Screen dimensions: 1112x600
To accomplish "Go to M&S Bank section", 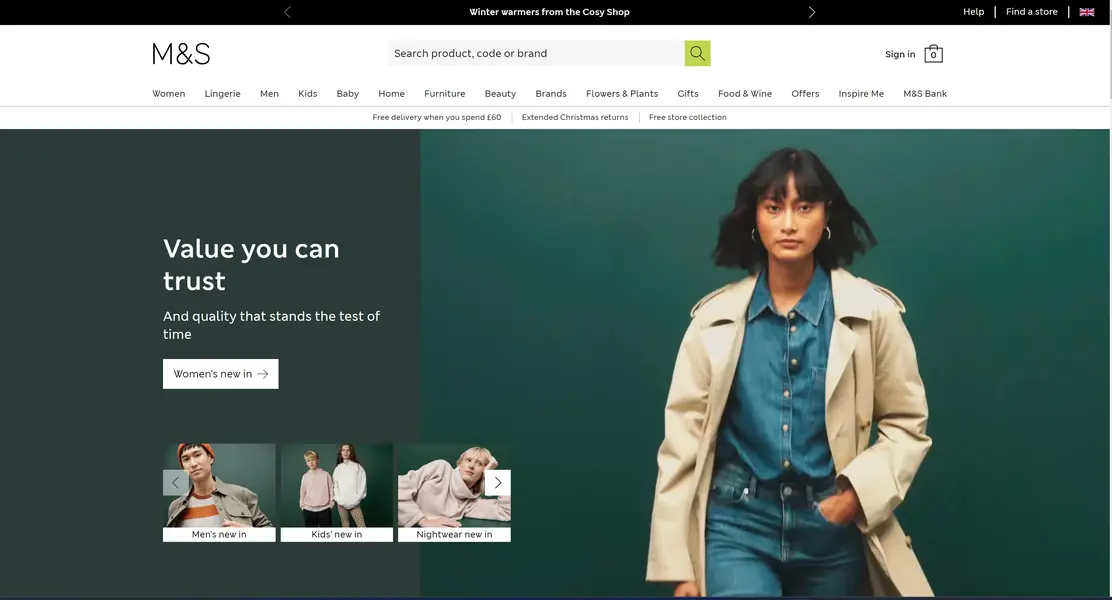I will [925, 94].
